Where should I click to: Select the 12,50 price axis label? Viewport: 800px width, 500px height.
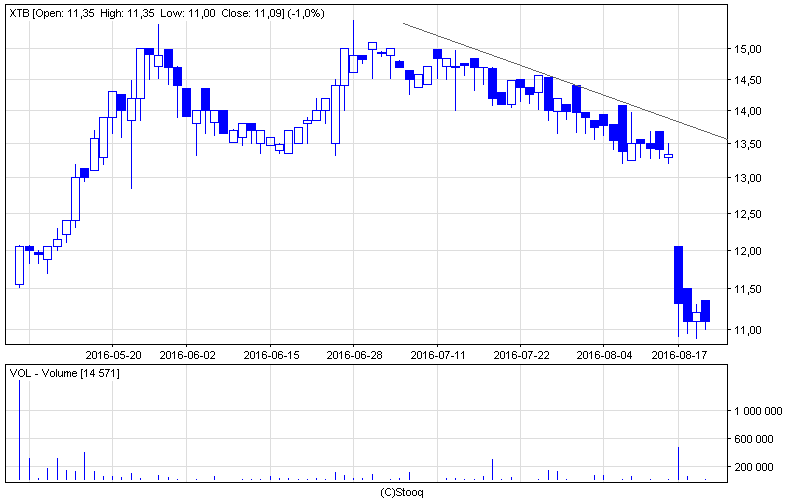747,214
